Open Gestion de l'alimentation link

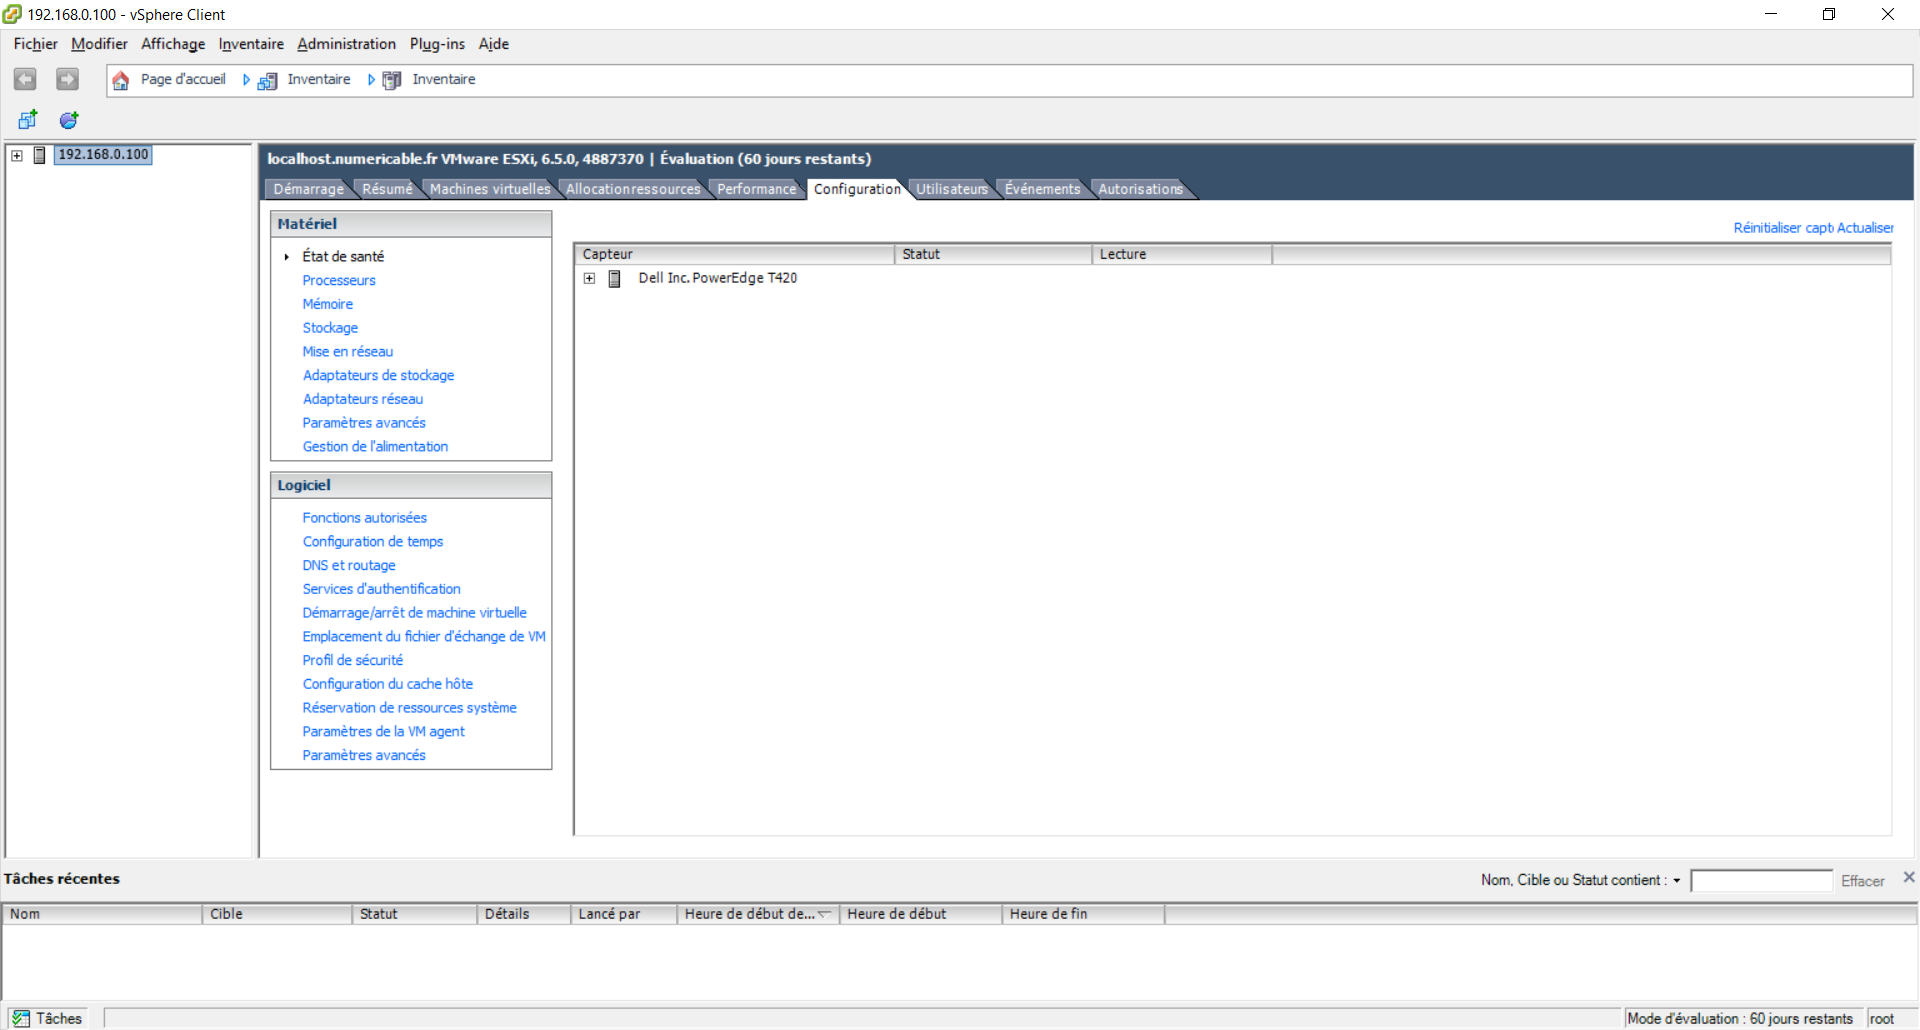coord(375,447)
